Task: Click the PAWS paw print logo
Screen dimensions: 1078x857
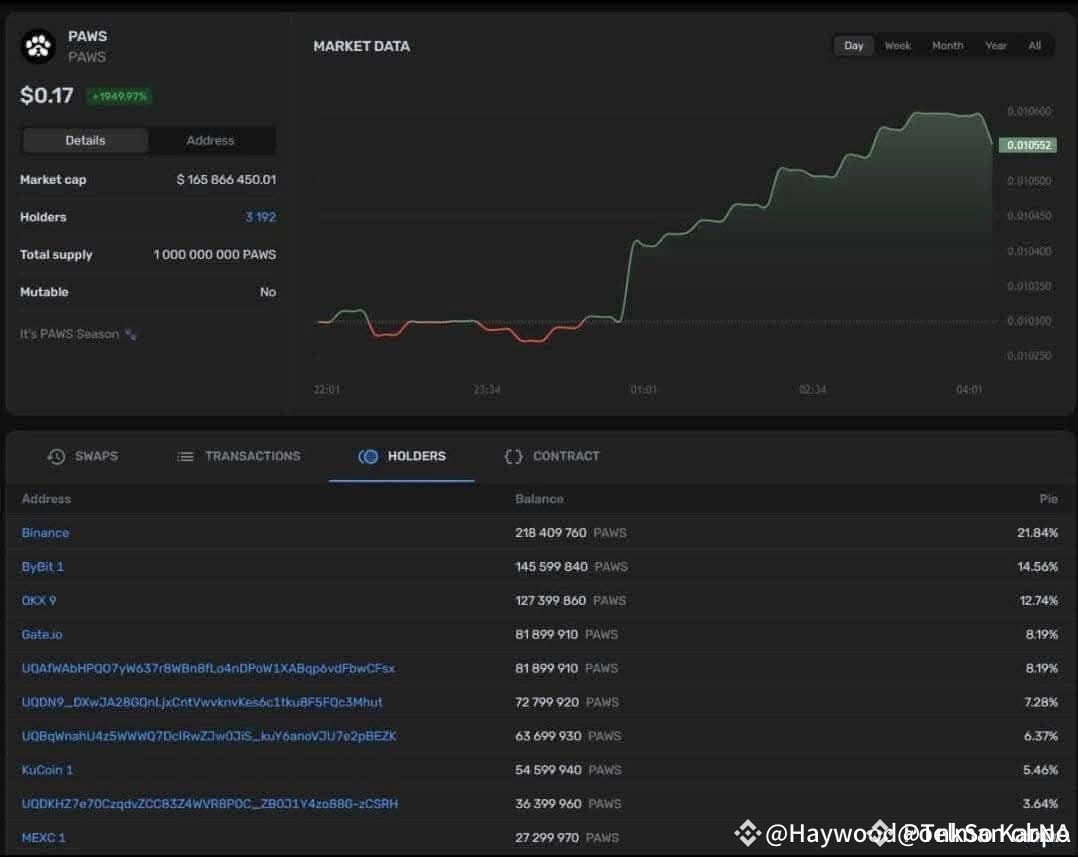Action: pyautogui.click(x=37, y=46)
